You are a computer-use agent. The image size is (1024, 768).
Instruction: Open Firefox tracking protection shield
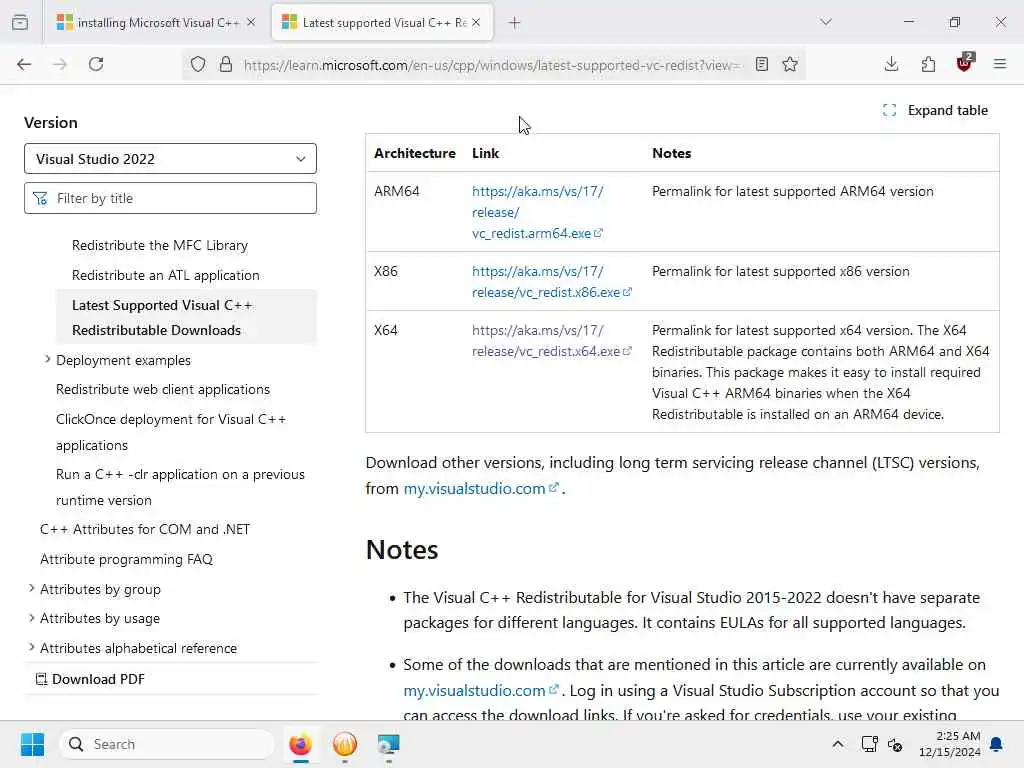pos(198,64)
